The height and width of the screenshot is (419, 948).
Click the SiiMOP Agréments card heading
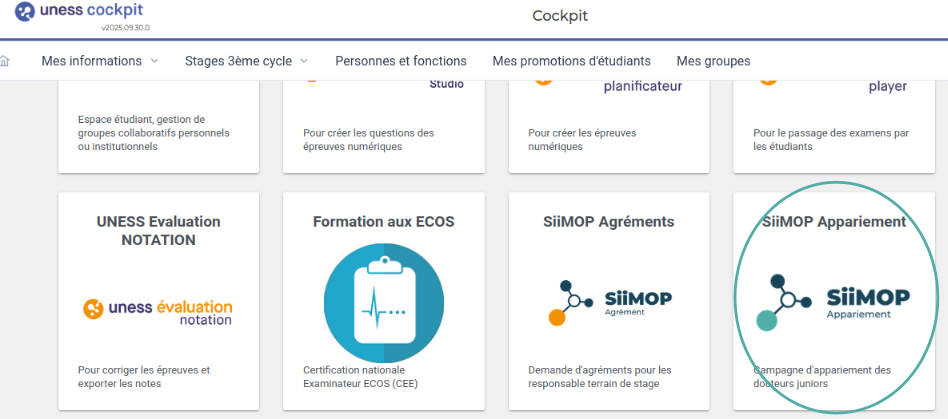click(x=609, y=222)
